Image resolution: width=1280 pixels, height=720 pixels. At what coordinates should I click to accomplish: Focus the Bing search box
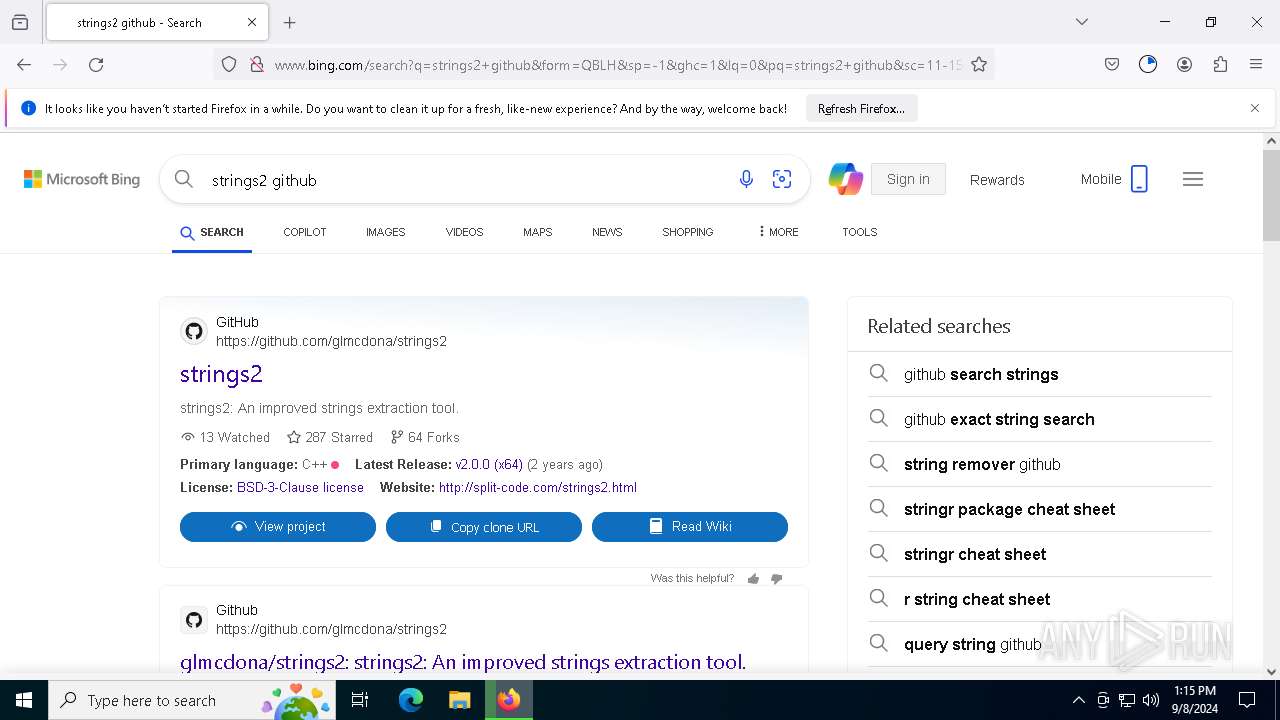(x=465, y=180)
